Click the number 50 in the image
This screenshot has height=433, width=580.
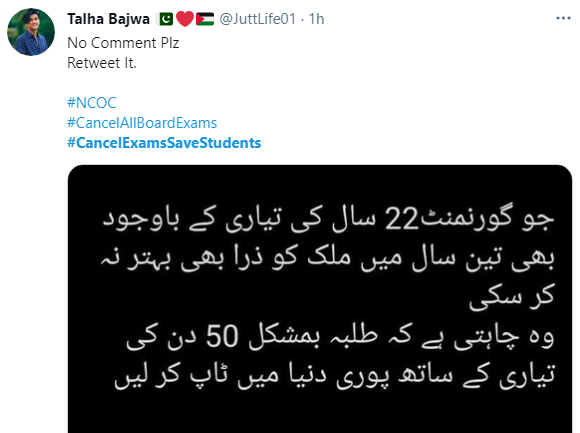click(222, 336)
